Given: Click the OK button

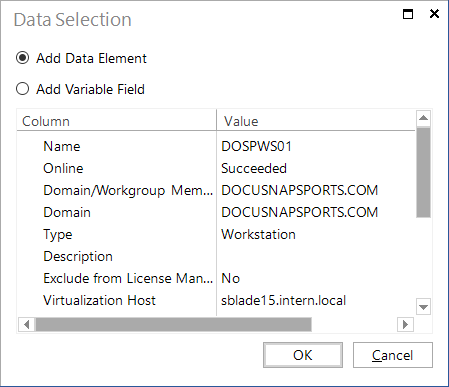Looking at the screenshot, I should point(303,355).
